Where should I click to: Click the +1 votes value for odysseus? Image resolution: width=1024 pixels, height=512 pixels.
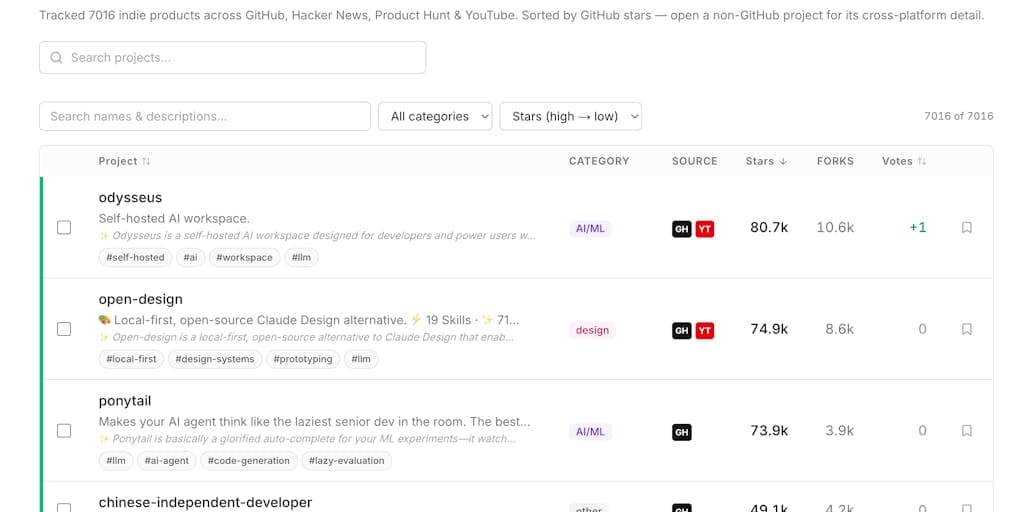click(918, 227)
